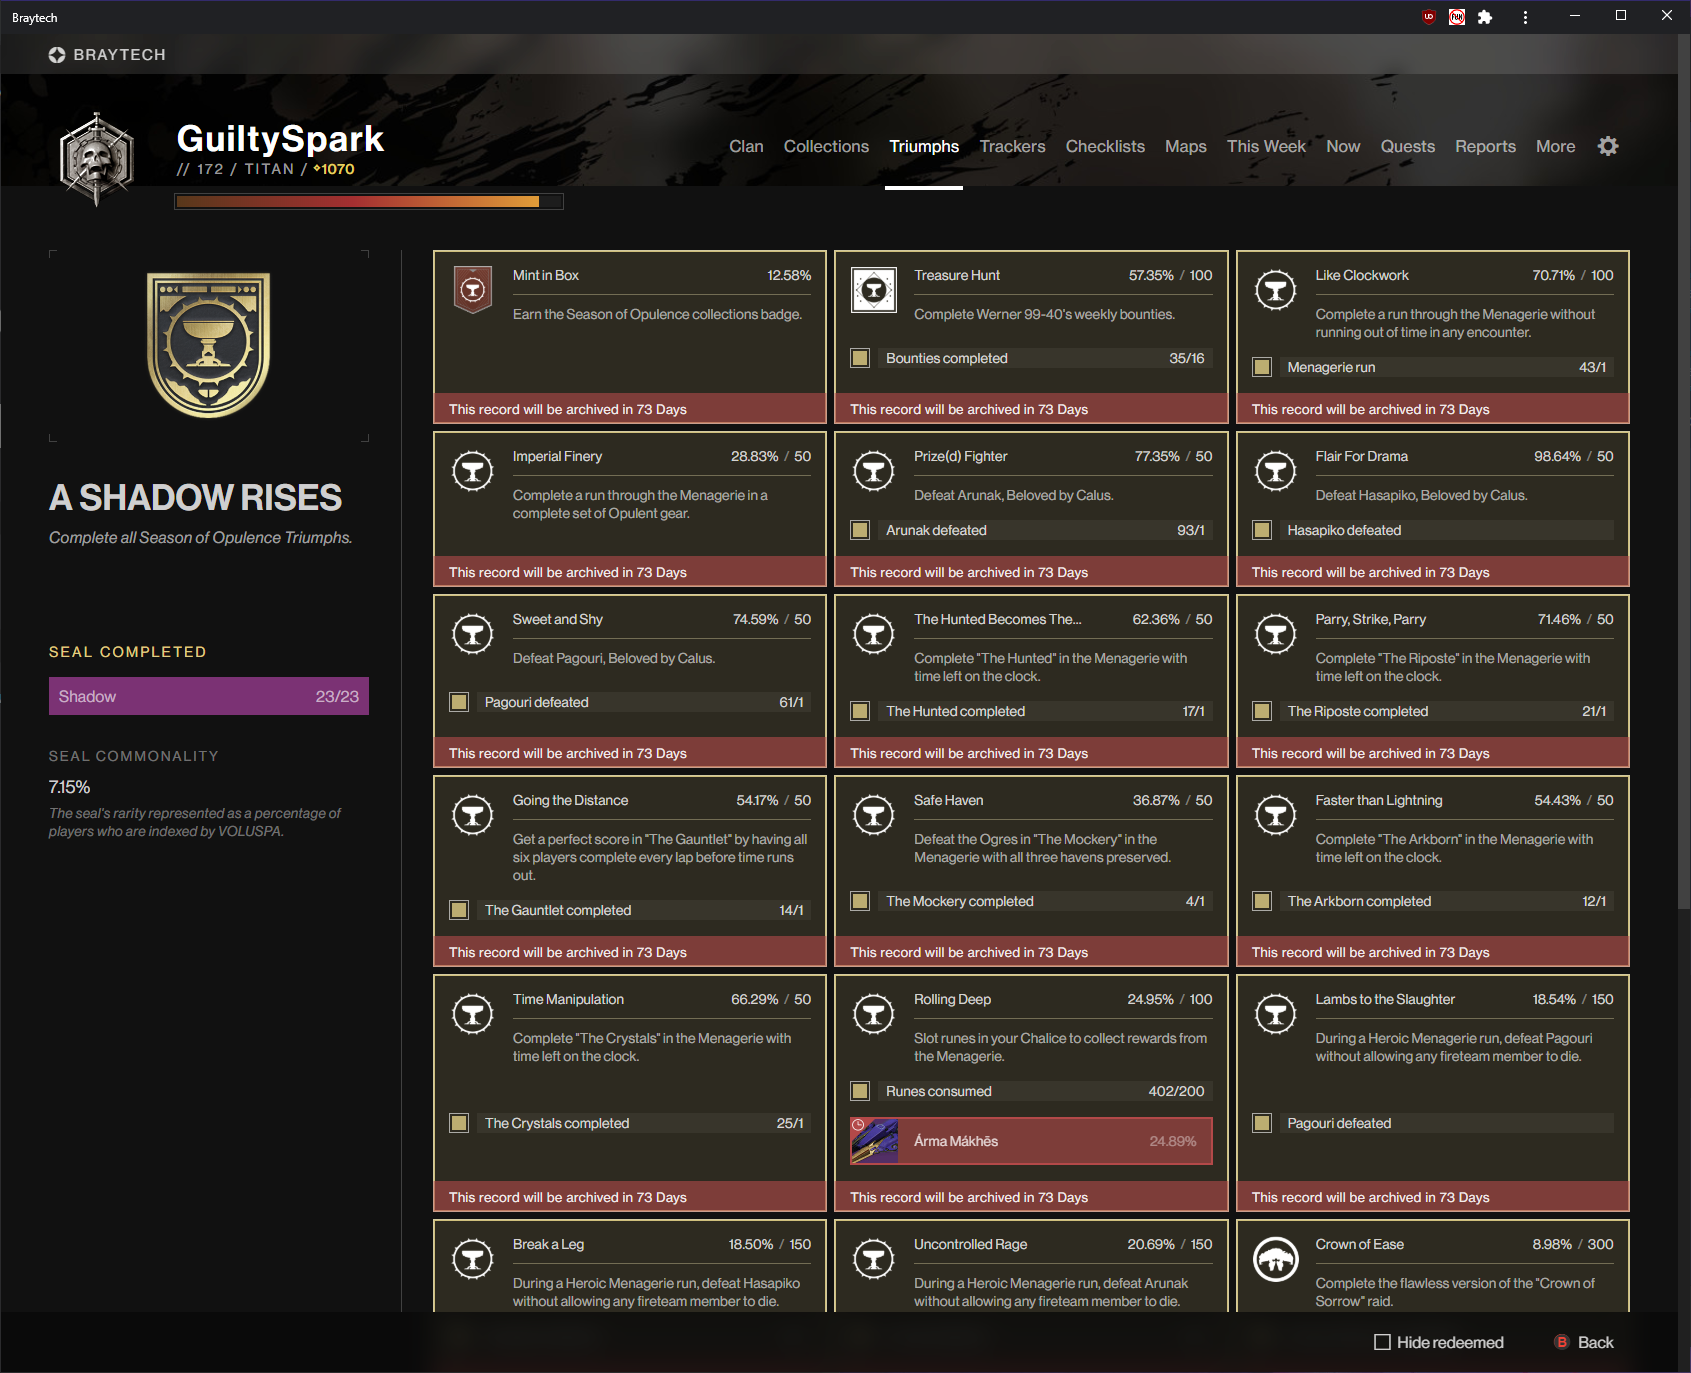Click the Menagerie run objective checkbox
The width and height of the screenshot is (1691, 1373).
click(x=1262, y=367)
